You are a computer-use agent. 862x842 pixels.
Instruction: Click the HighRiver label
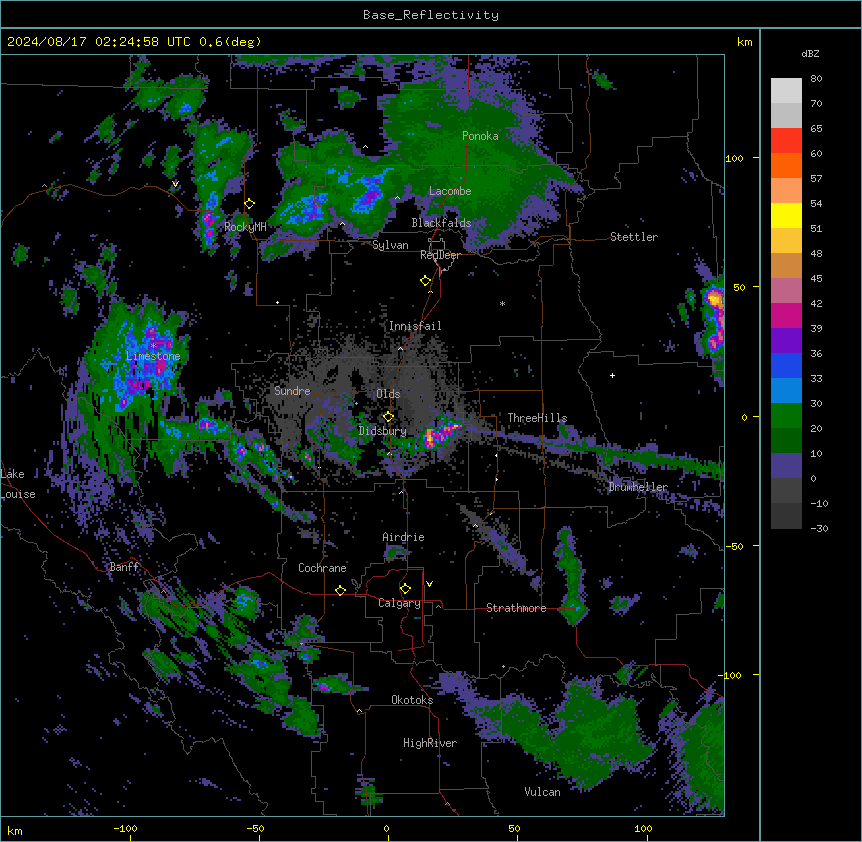tap(430, 743)
